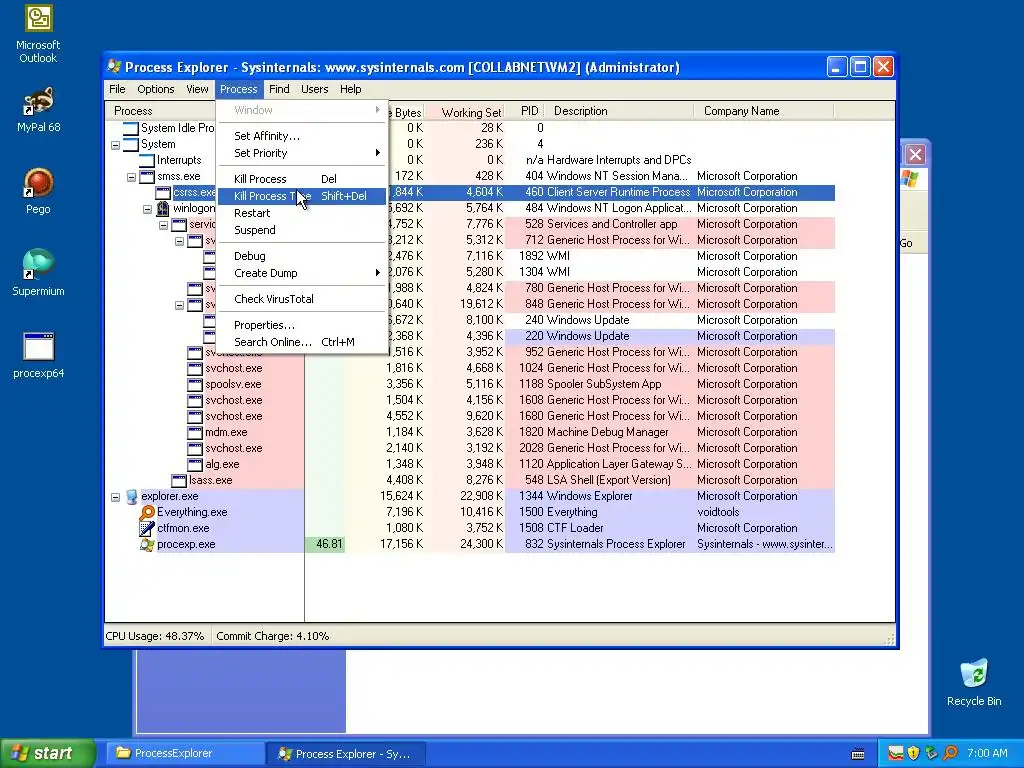This screenshot has height=768, width=1024.
Task: Choose Check VirusTotal menu entry
Action: [x=302, y=299]
